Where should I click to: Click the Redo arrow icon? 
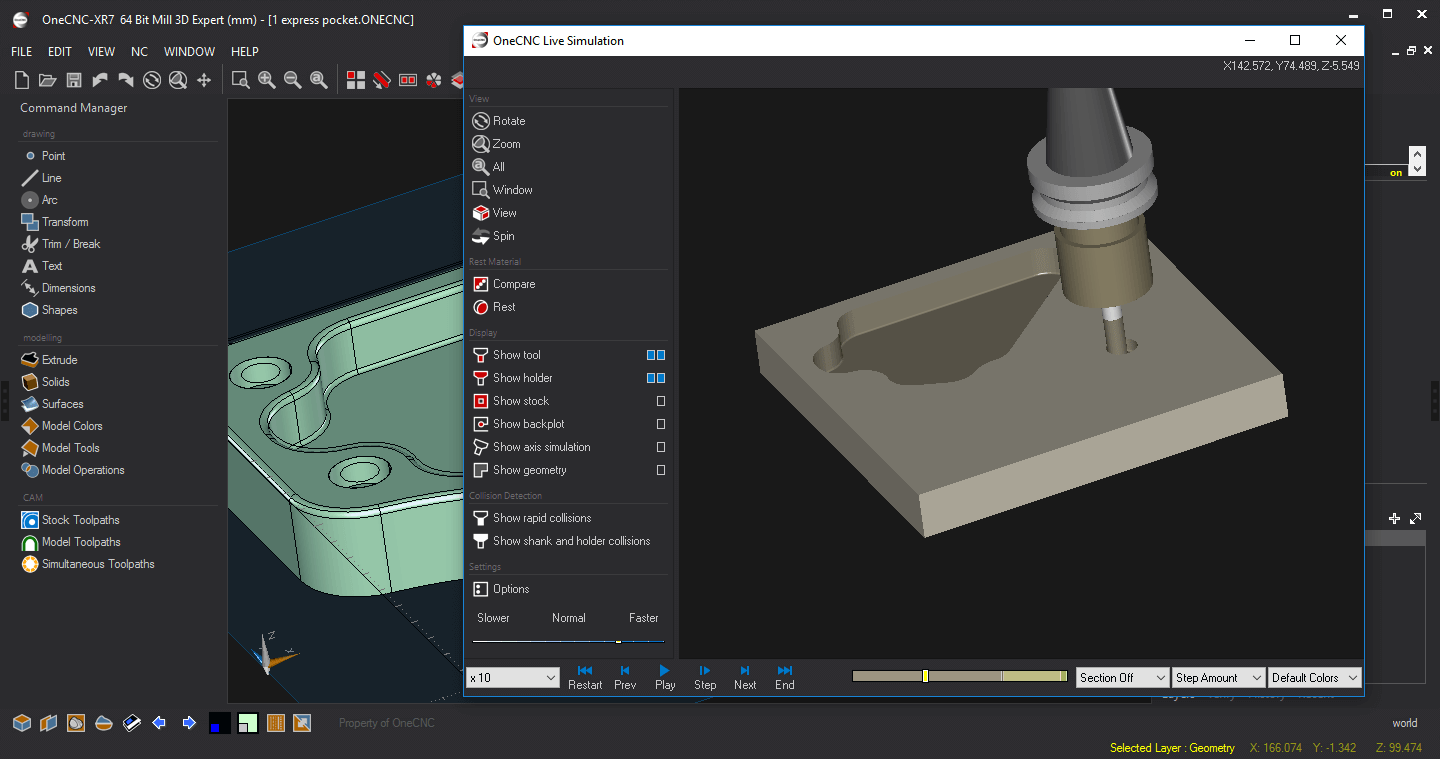(125, 81)
